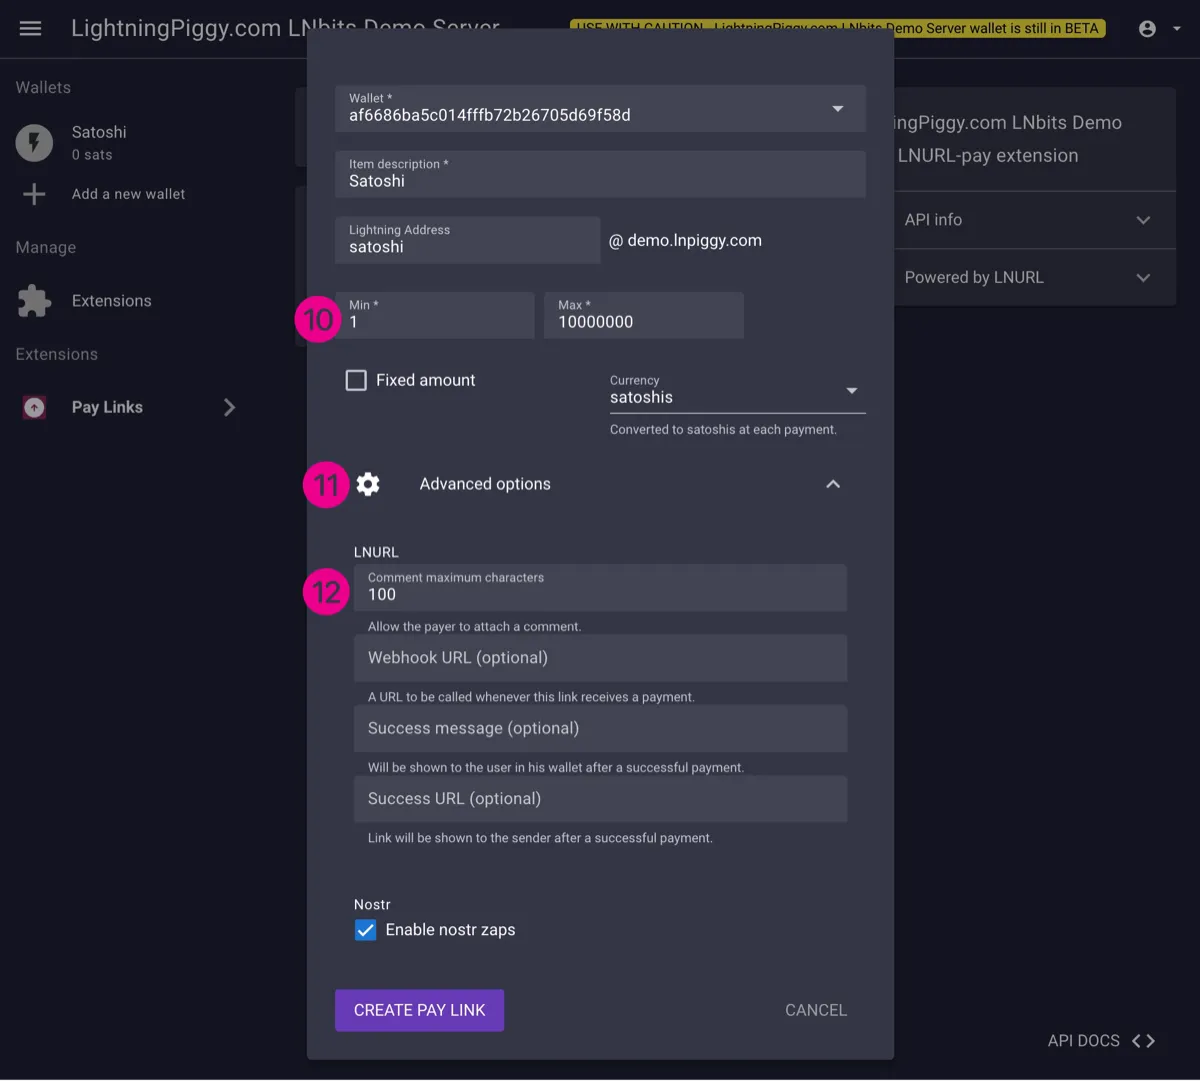Select Extensions under Manage

coord(111,301)
